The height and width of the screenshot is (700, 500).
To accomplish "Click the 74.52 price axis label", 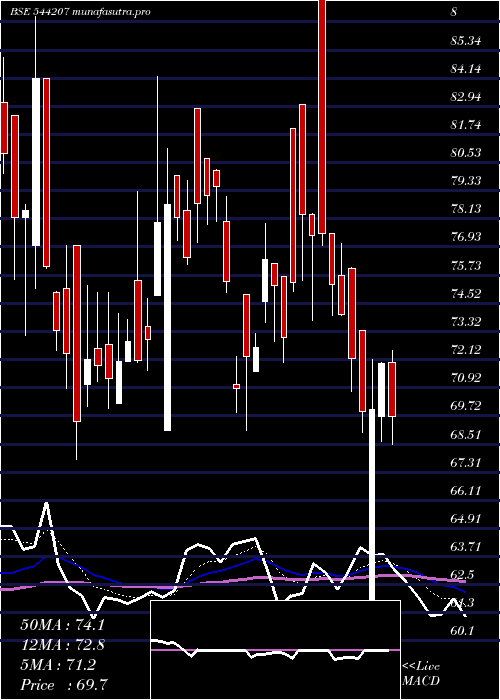I will [x=466, y=293].
